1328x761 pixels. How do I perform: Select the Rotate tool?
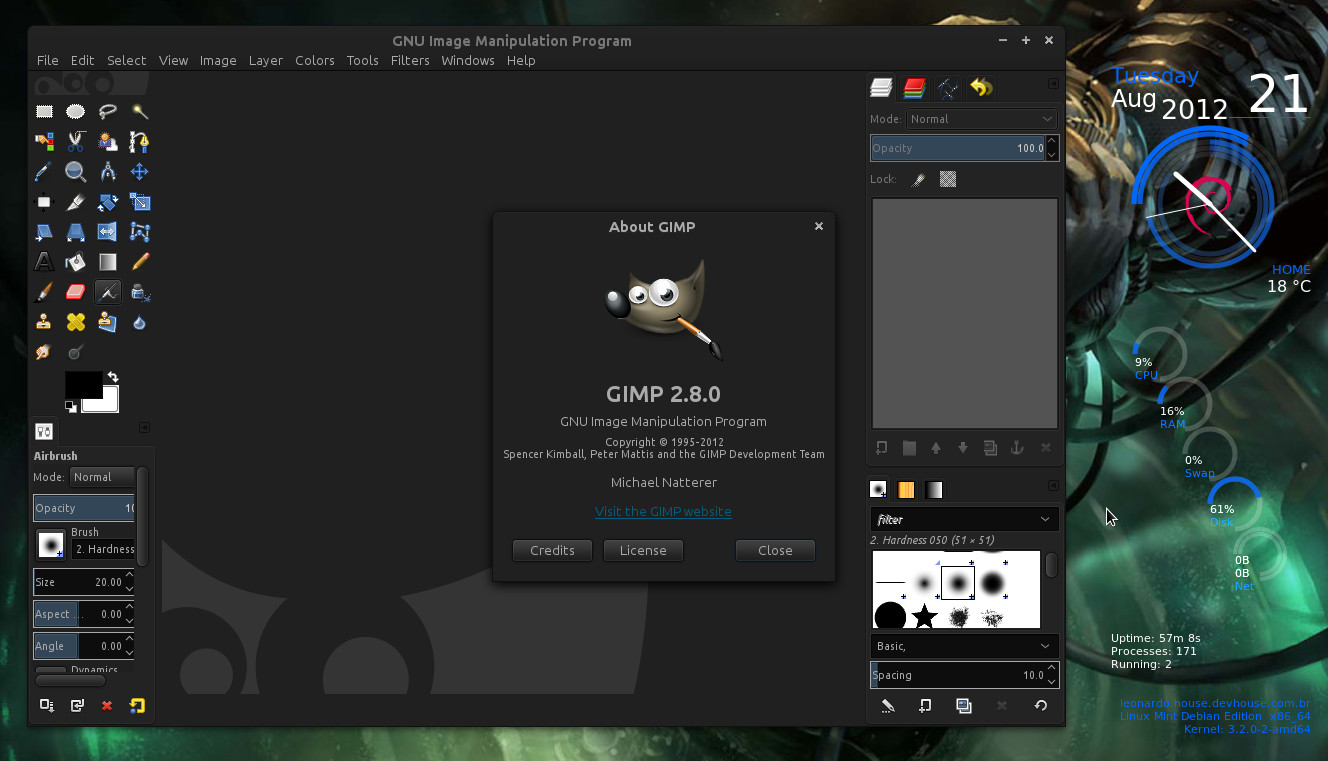point(108,202)
